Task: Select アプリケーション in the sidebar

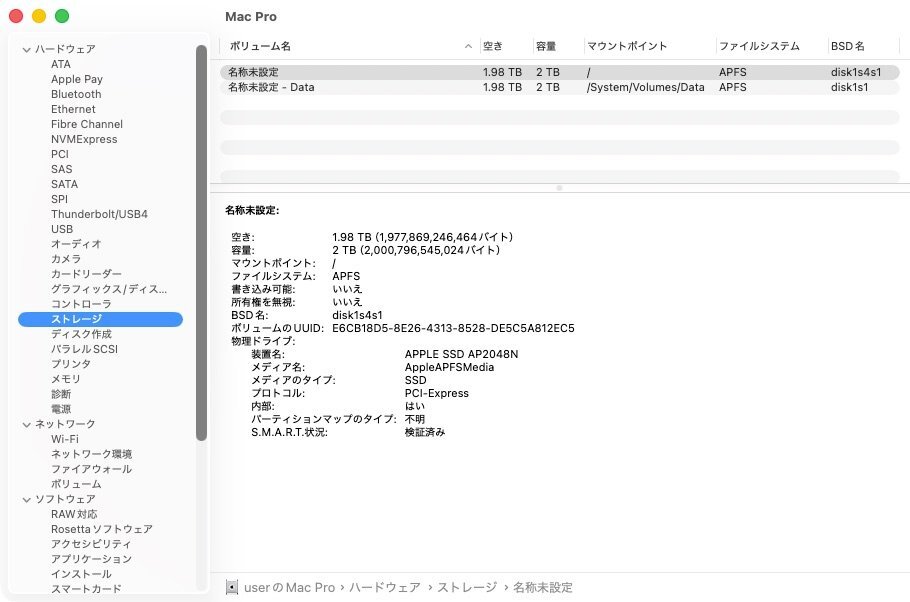Action: [x=91, y=559]
